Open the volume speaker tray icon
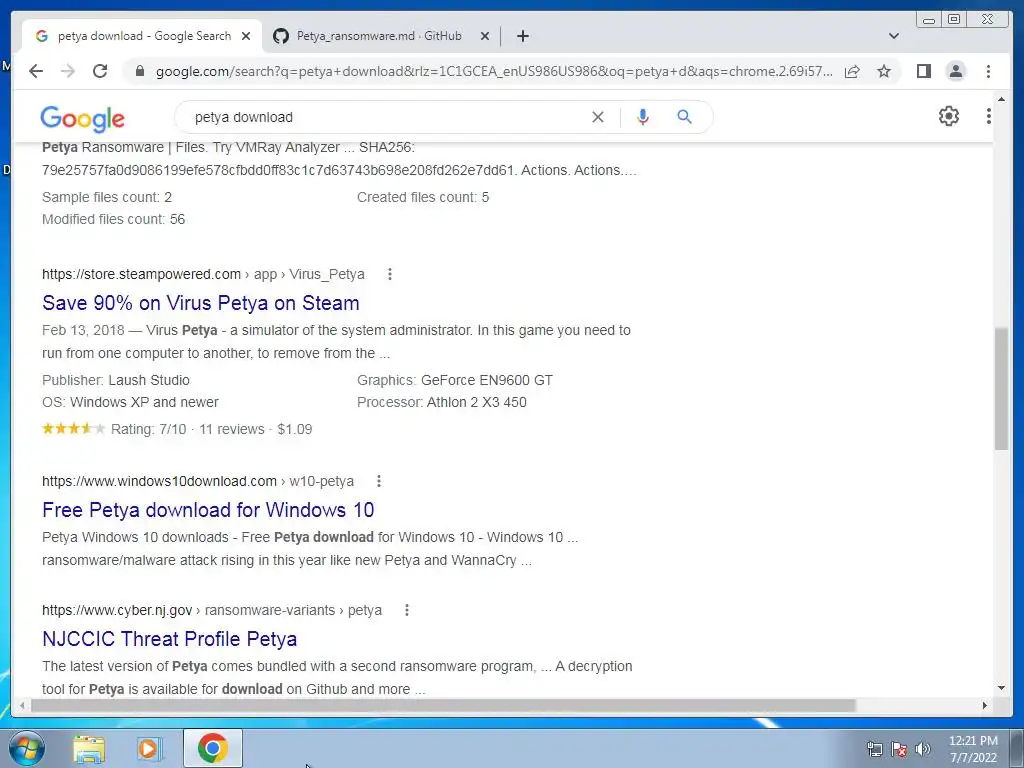The image size is (1024, 768). pyautogui.click(x=923, y=749)
